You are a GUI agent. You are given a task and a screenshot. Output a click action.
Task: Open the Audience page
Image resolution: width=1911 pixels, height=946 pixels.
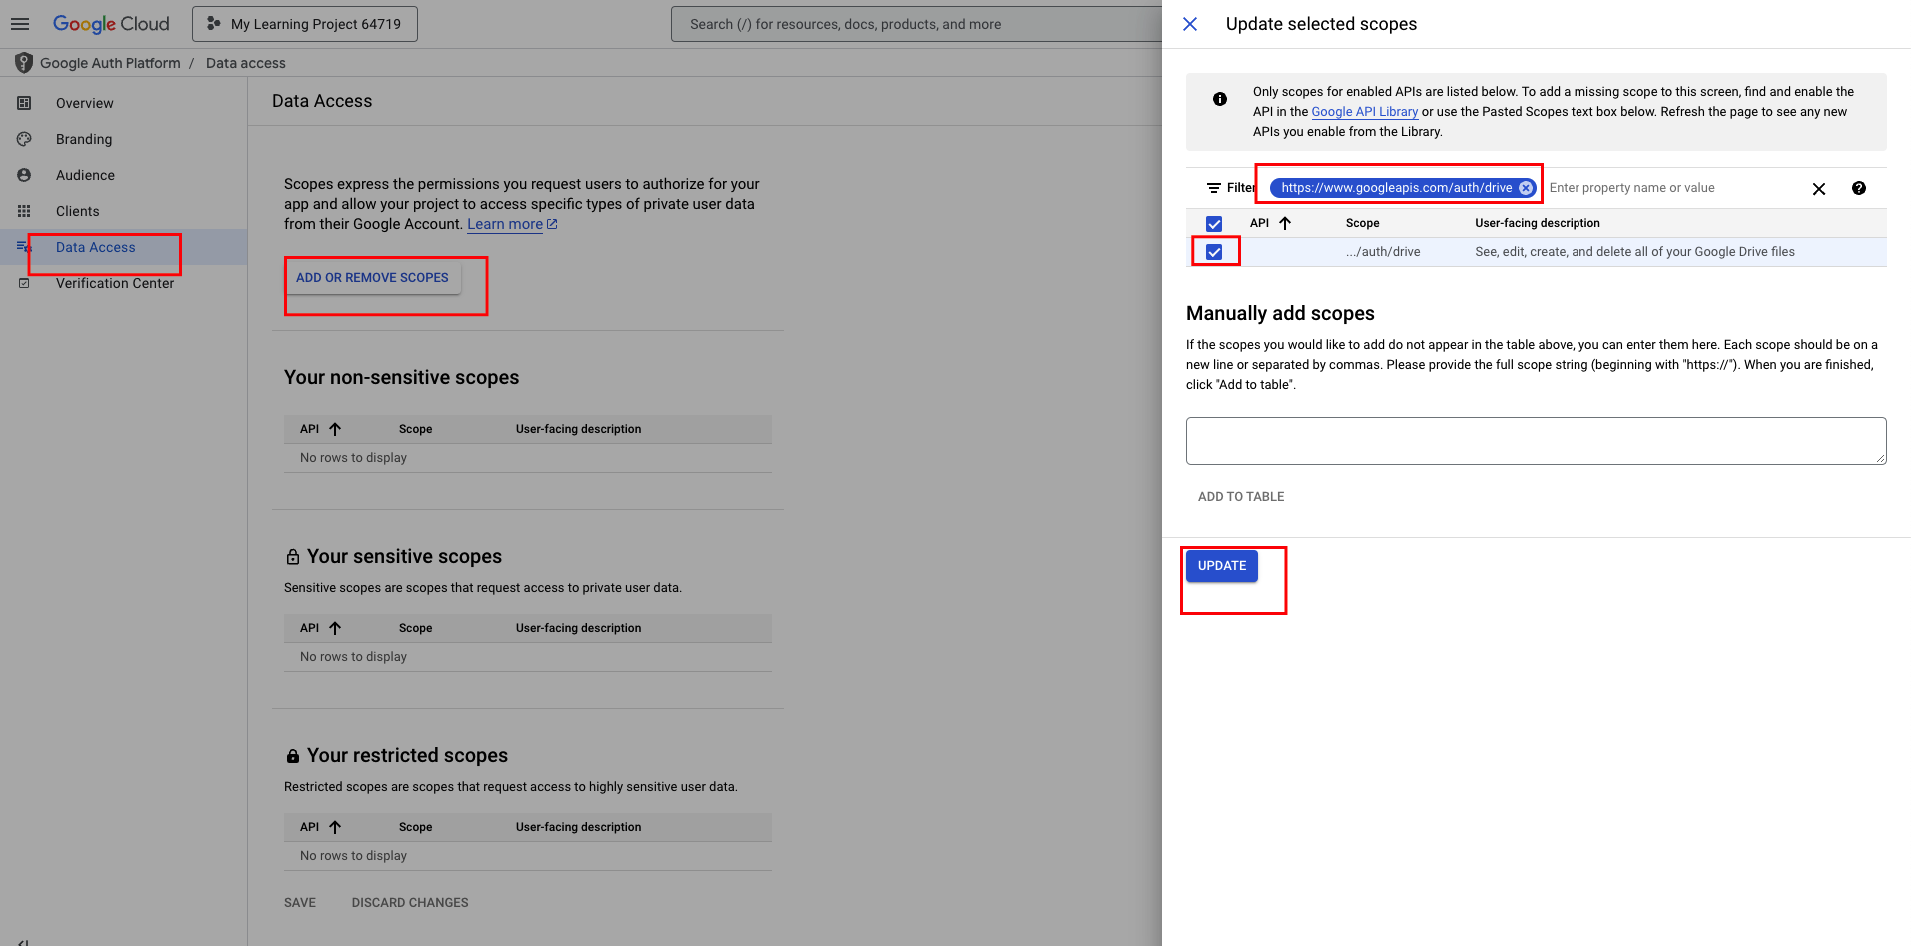pos(85,175)
